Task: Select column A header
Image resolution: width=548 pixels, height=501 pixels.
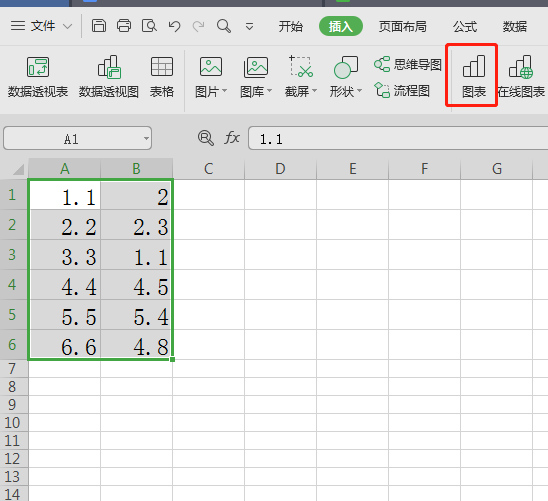Action: coord(65,169)
